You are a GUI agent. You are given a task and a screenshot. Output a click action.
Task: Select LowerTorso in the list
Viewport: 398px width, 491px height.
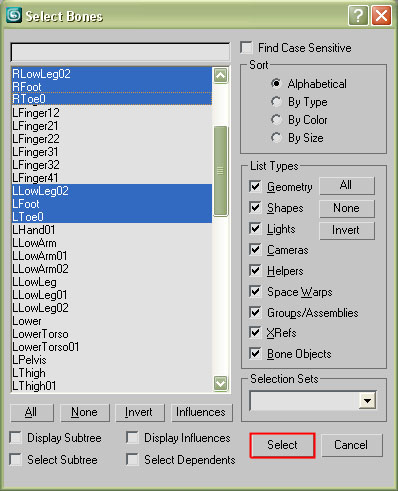coord(112,334)
